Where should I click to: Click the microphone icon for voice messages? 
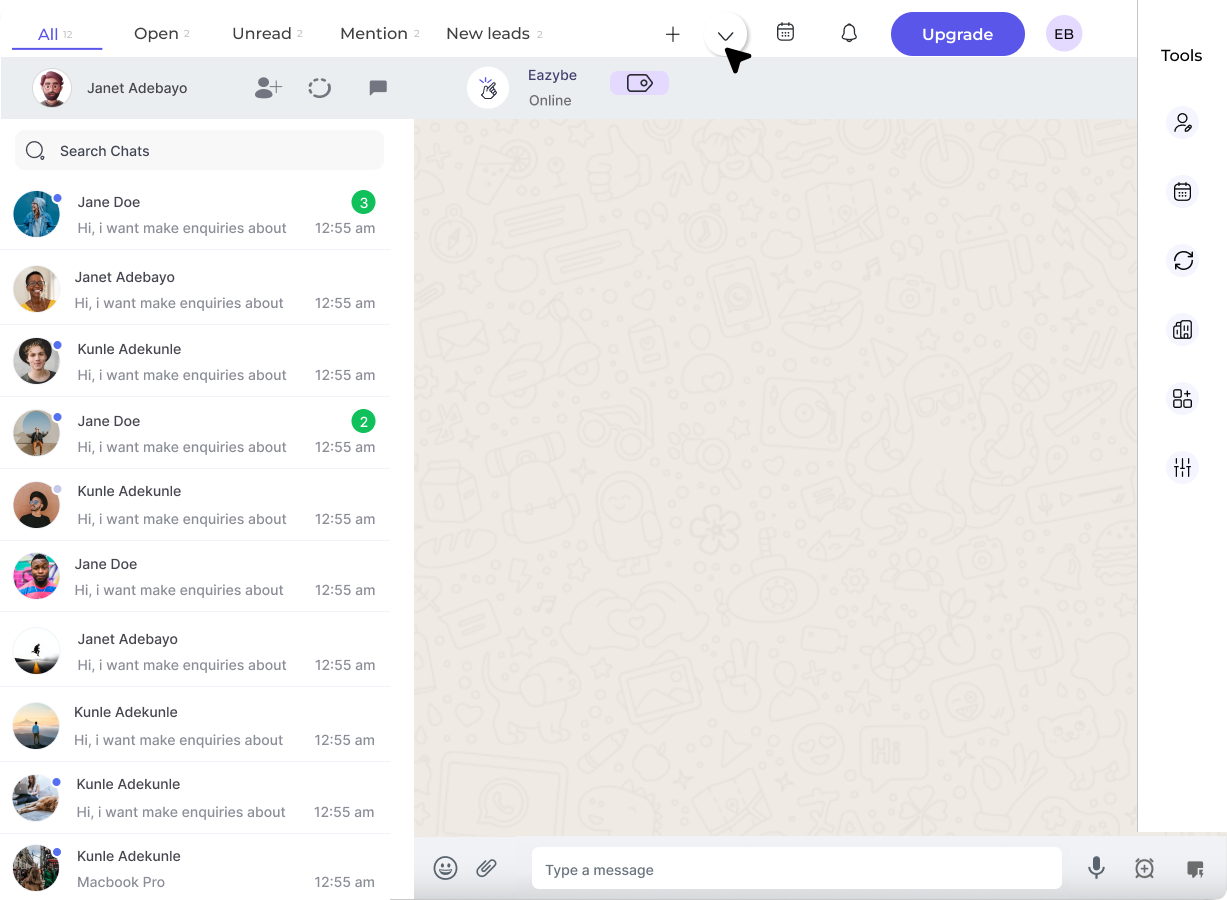tap(1096, 868)
